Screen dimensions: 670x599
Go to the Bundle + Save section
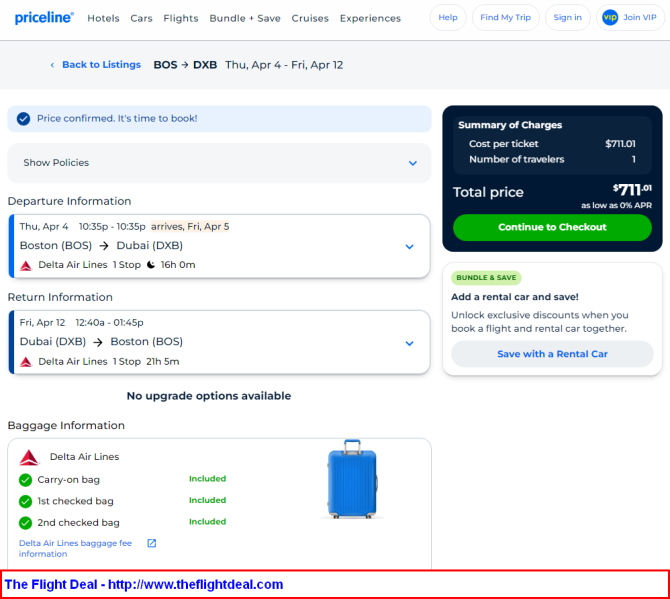coord(245,18)
